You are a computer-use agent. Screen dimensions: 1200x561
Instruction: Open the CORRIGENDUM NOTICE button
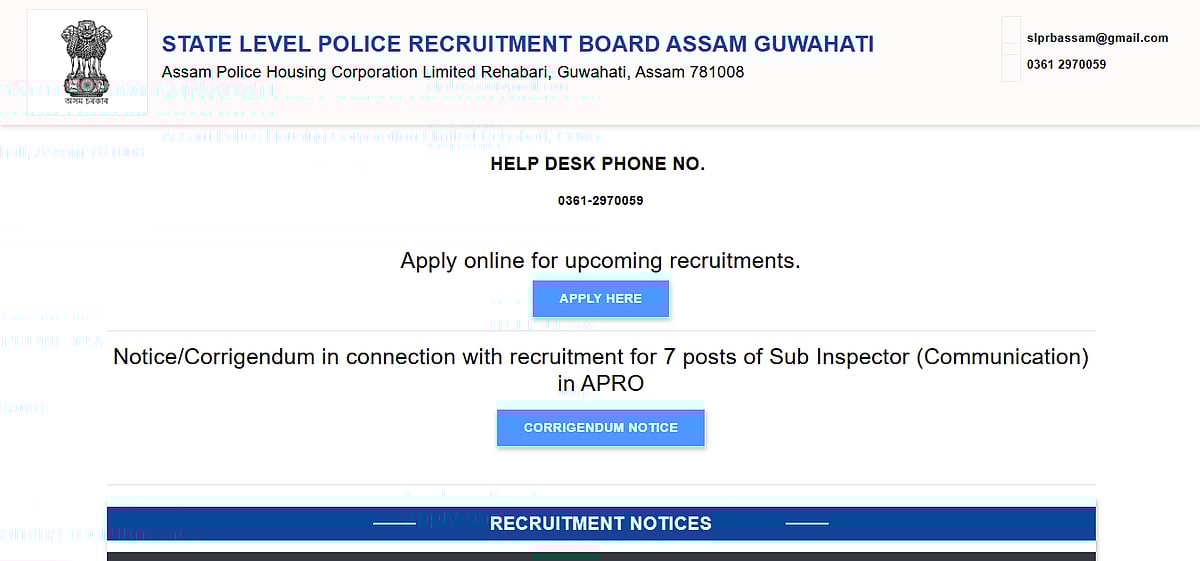coord(600,428)
